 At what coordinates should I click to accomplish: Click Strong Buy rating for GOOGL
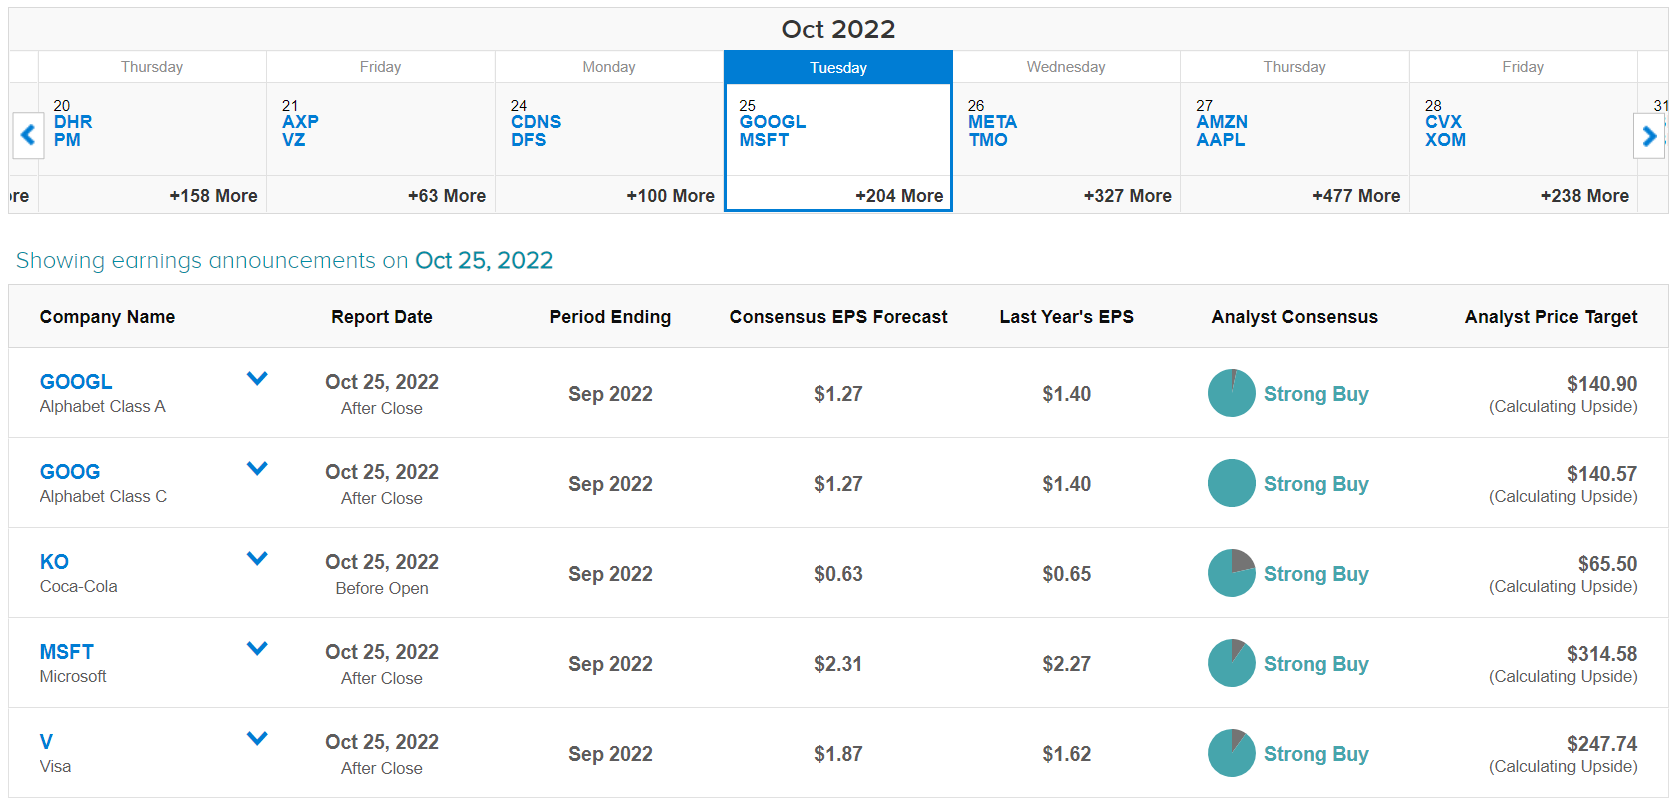1316,394
